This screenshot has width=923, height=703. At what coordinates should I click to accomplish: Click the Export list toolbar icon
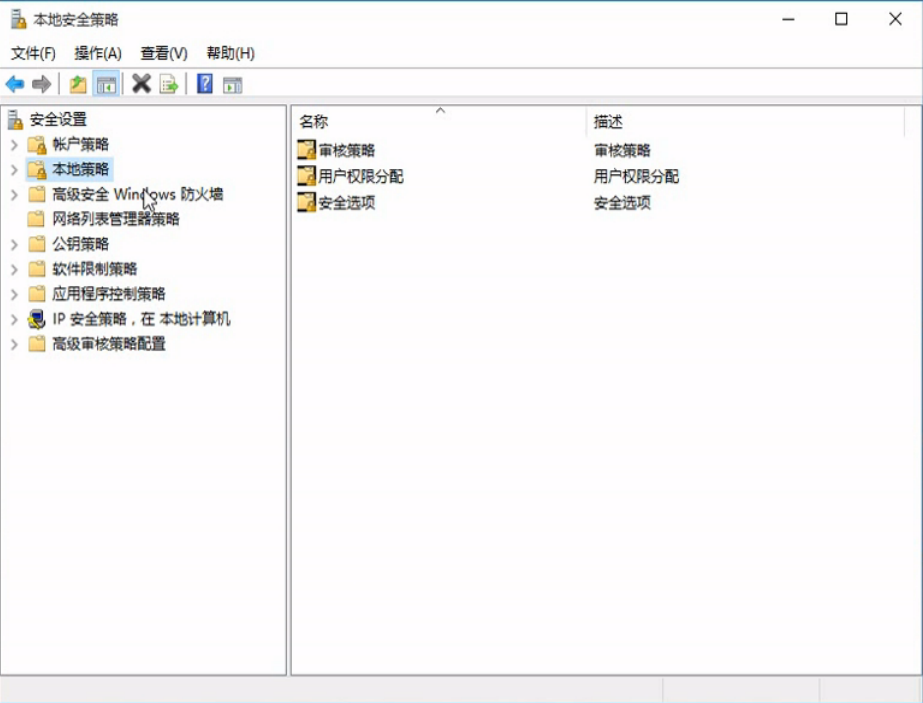[x=169, y=84]
